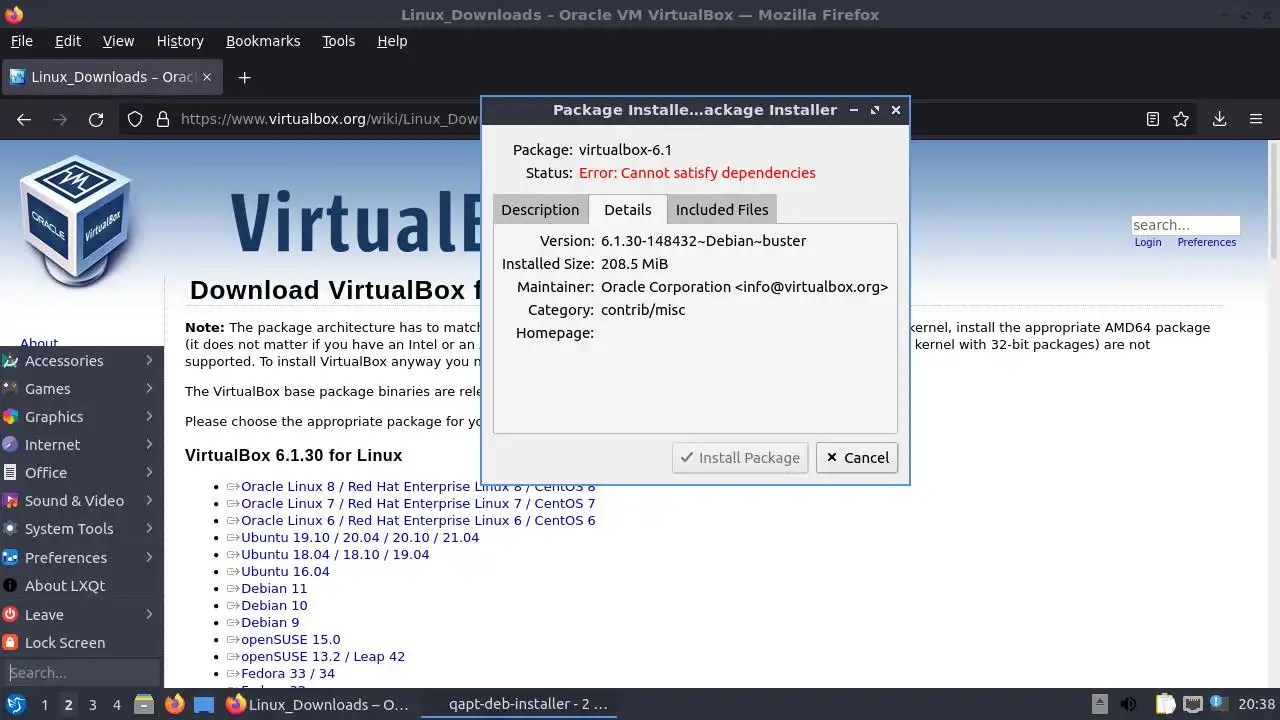Open the Bookmarks menu in Firefox
Viewport: 1280px width, 720px height.
point(263,41)
